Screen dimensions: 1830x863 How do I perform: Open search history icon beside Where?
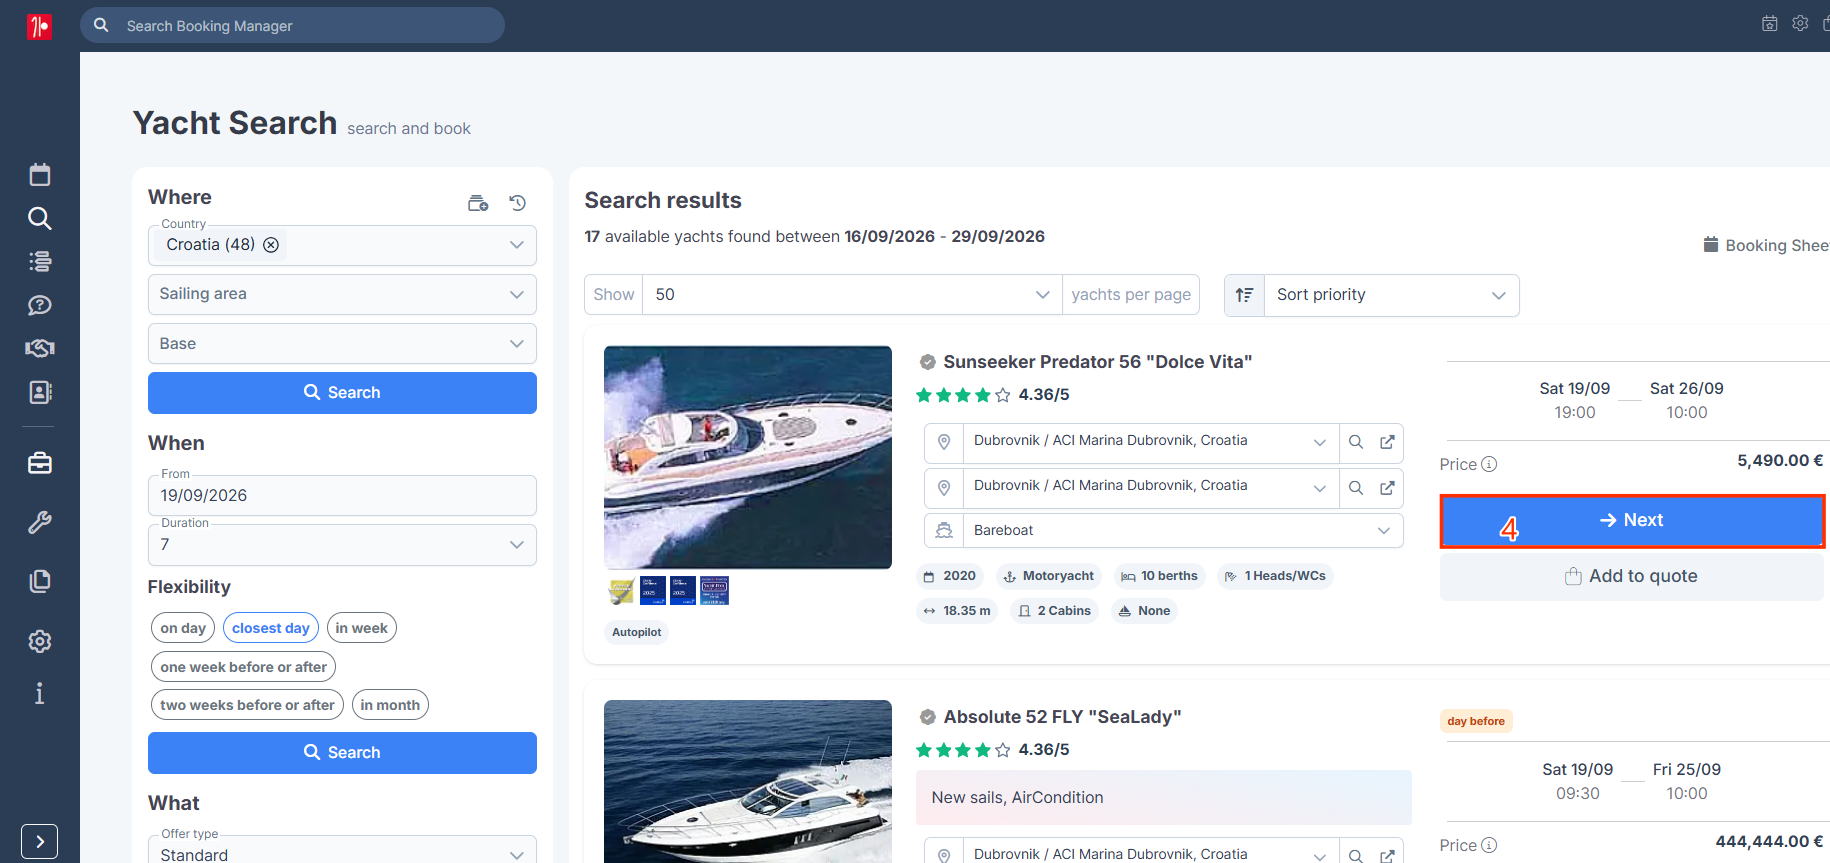click(517, 203)
